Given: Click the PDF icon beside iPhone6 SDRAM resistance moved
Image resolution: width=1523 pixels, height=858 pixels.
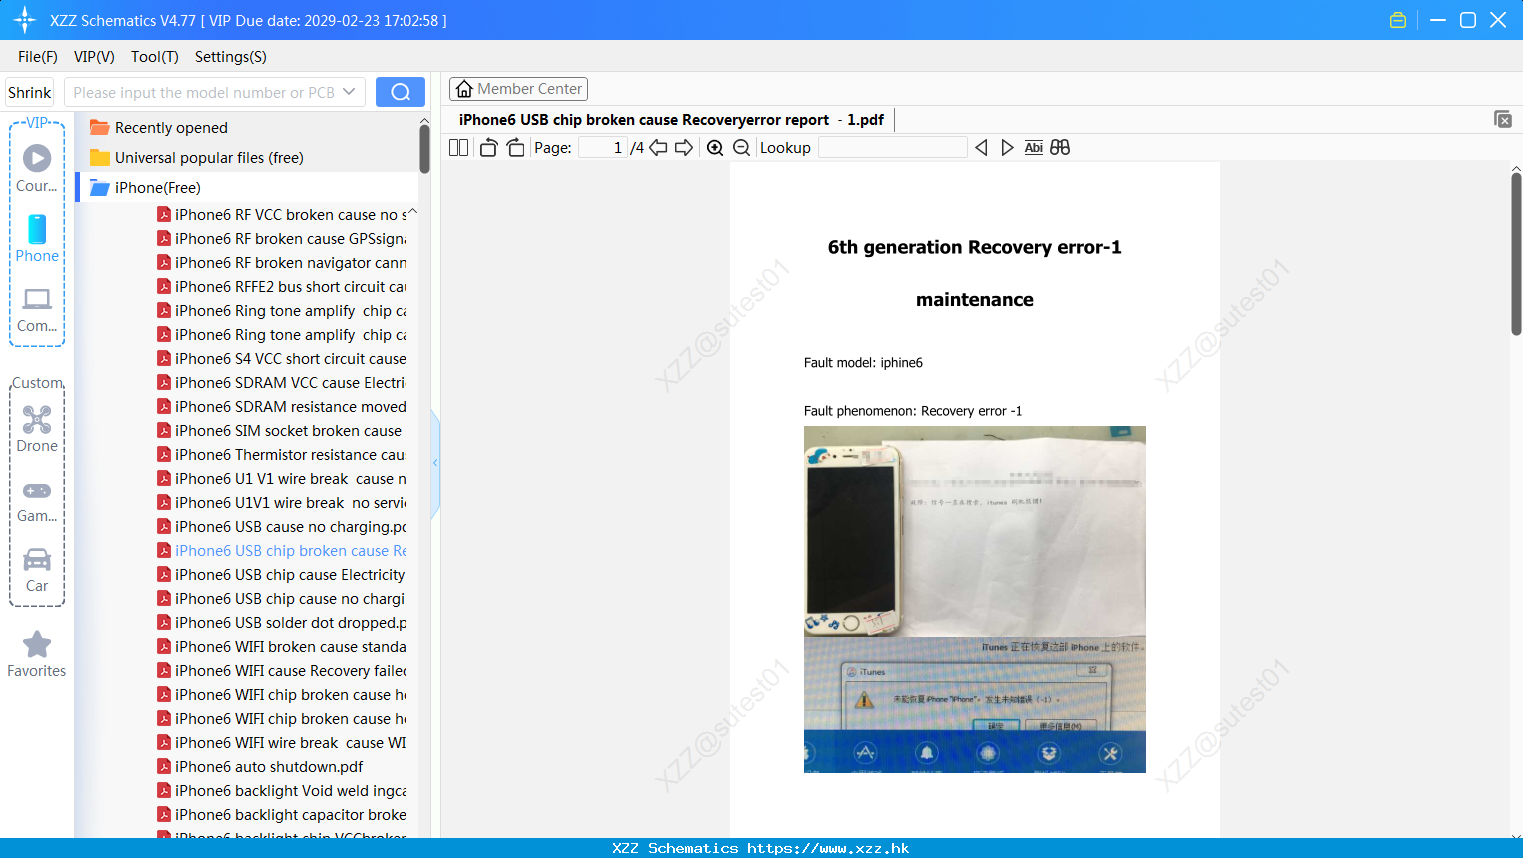Looking at the screenshot, I should click(164, 407).
